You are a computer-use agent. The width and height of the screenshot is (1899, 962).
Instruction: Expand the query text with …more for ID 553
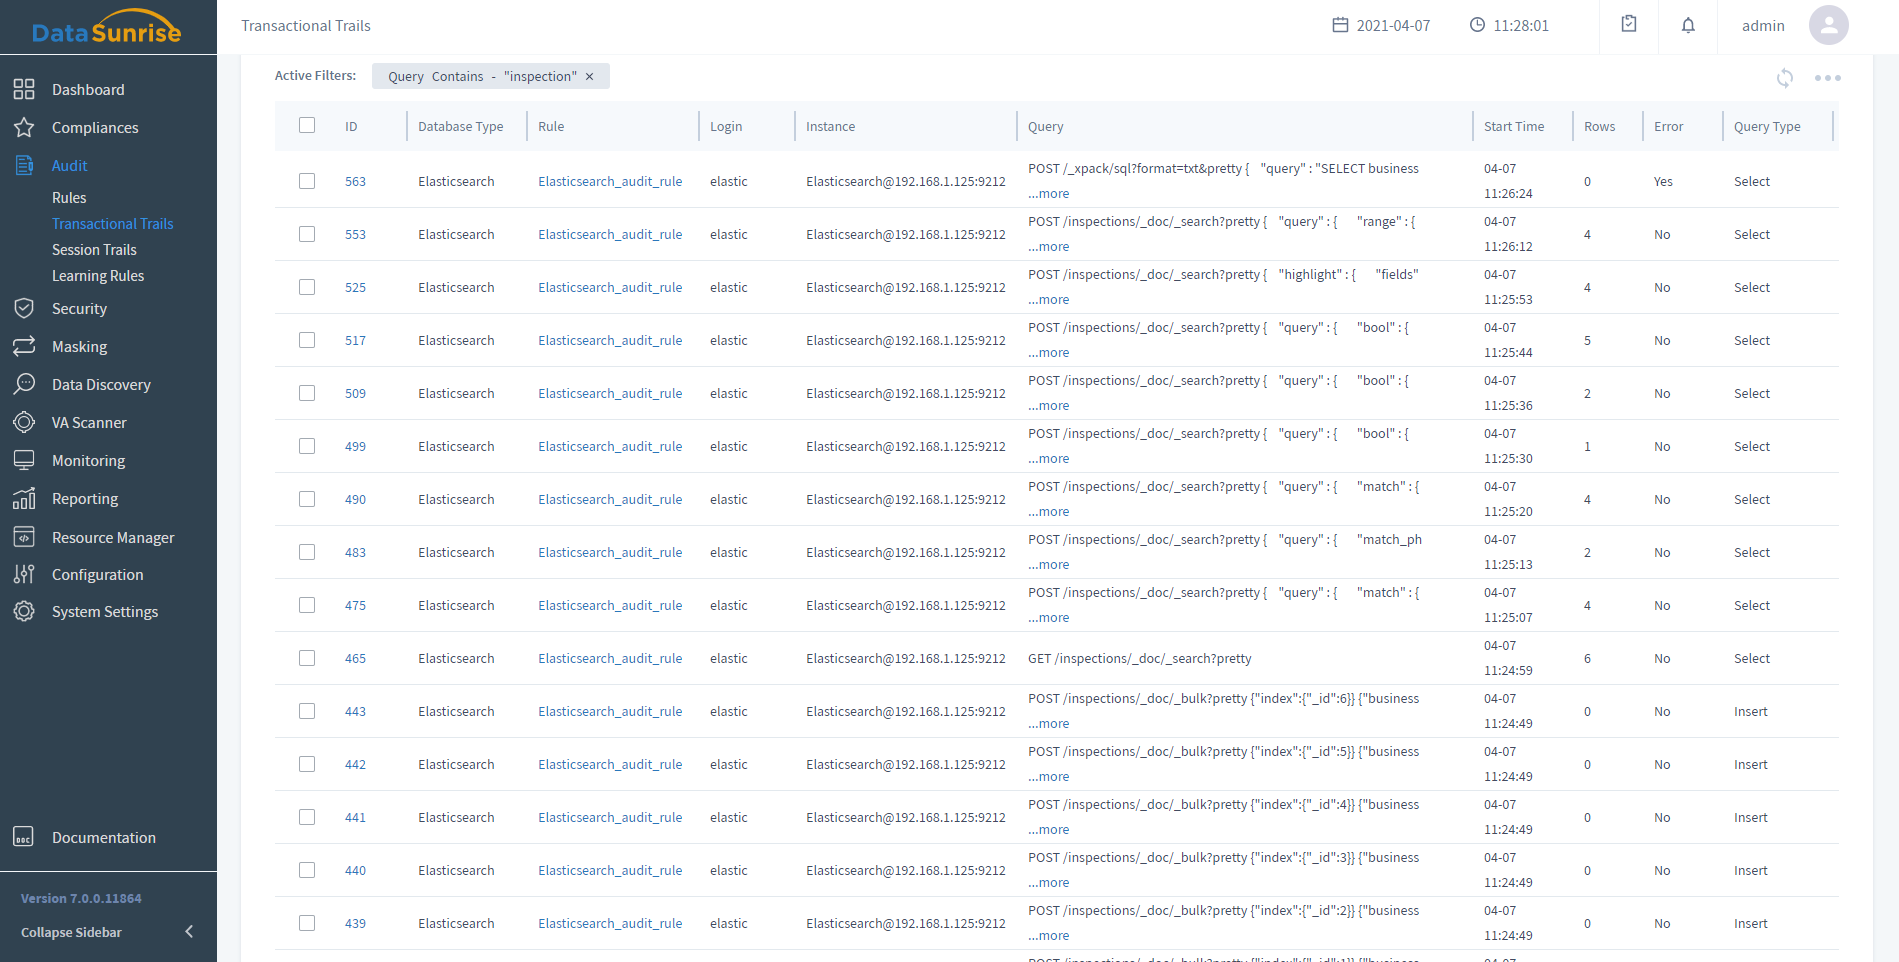[1049, 247]
